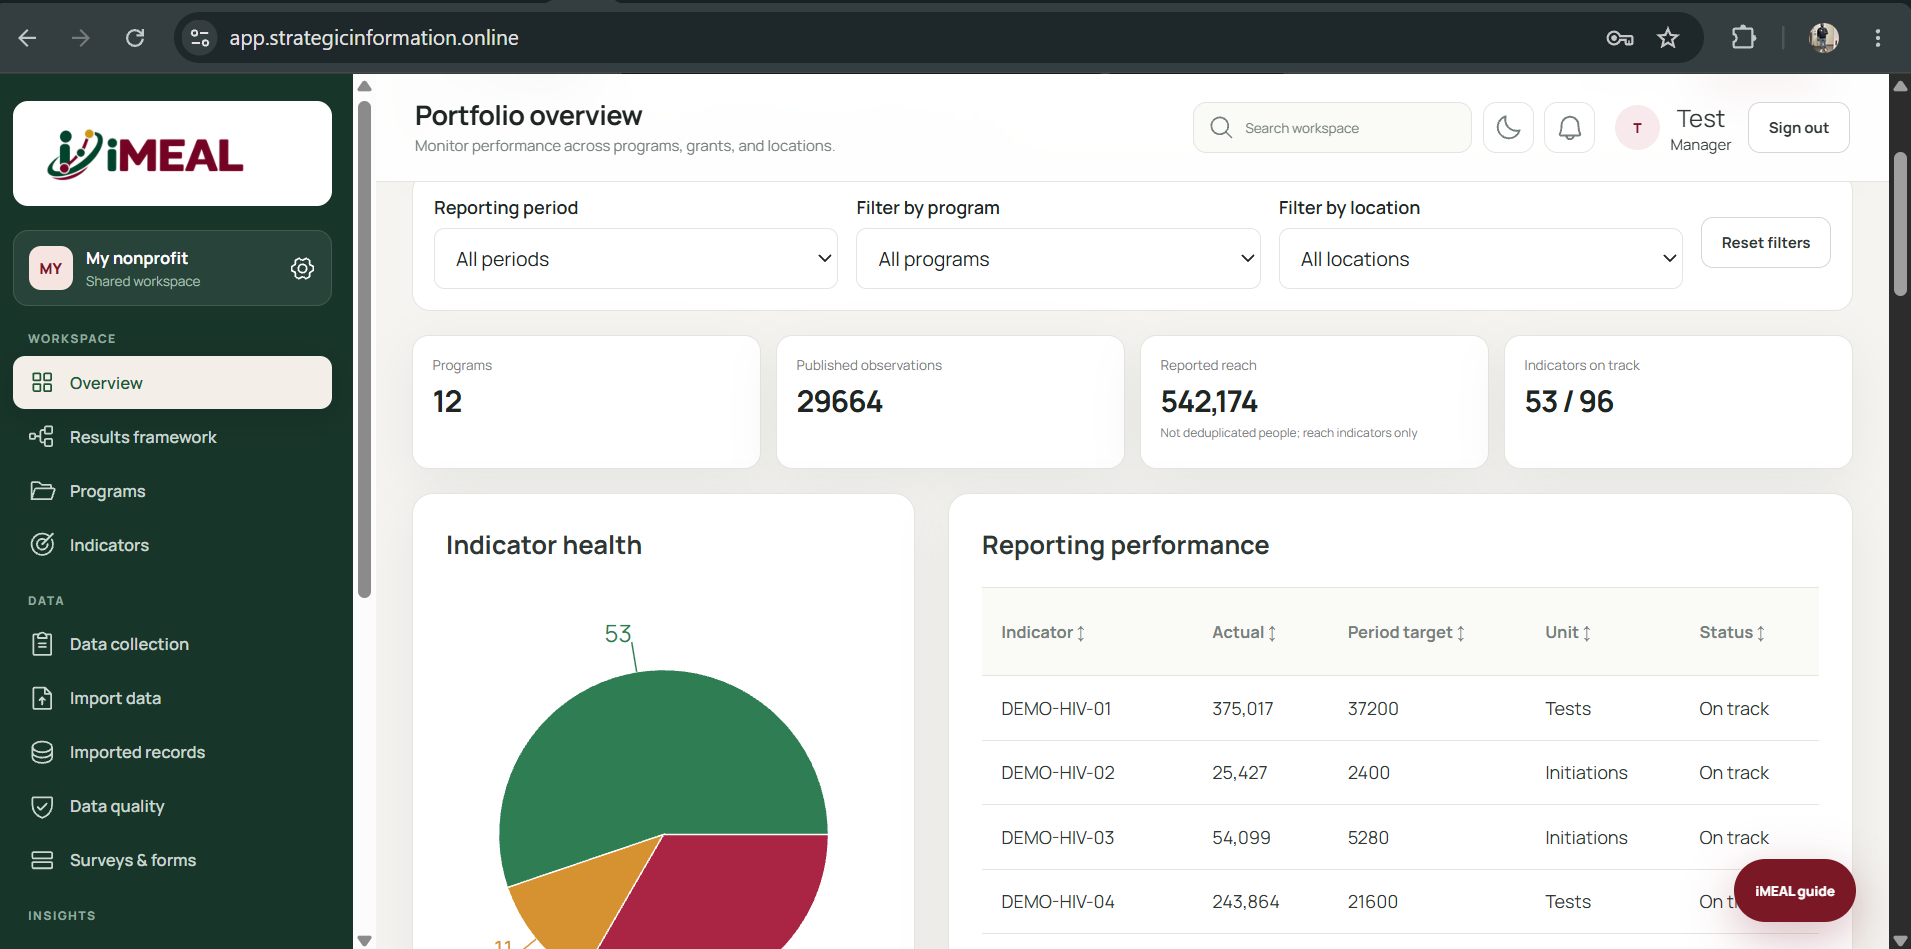This screenshot has height=949, width=1911.
Task: Sort table by Unit column
Action: 1568,632
